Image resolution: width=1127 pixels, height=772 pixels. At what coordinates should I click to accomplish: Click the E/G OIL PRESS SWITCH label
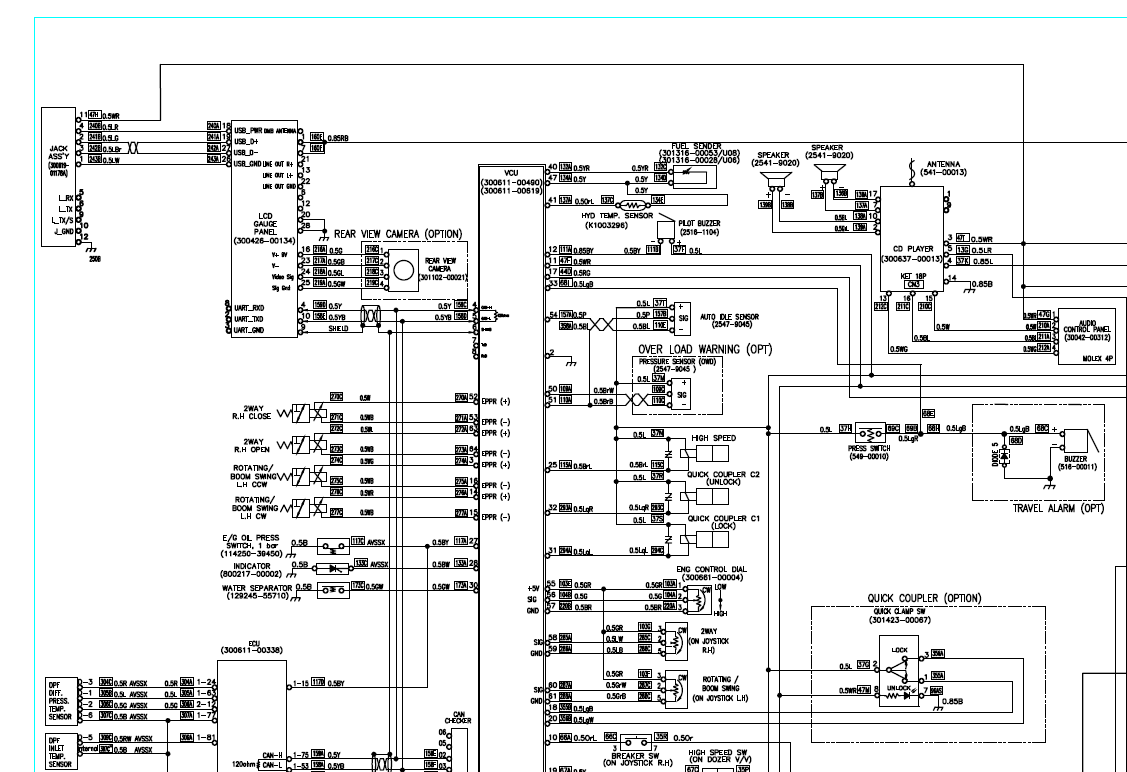click(x=250, y=546)
